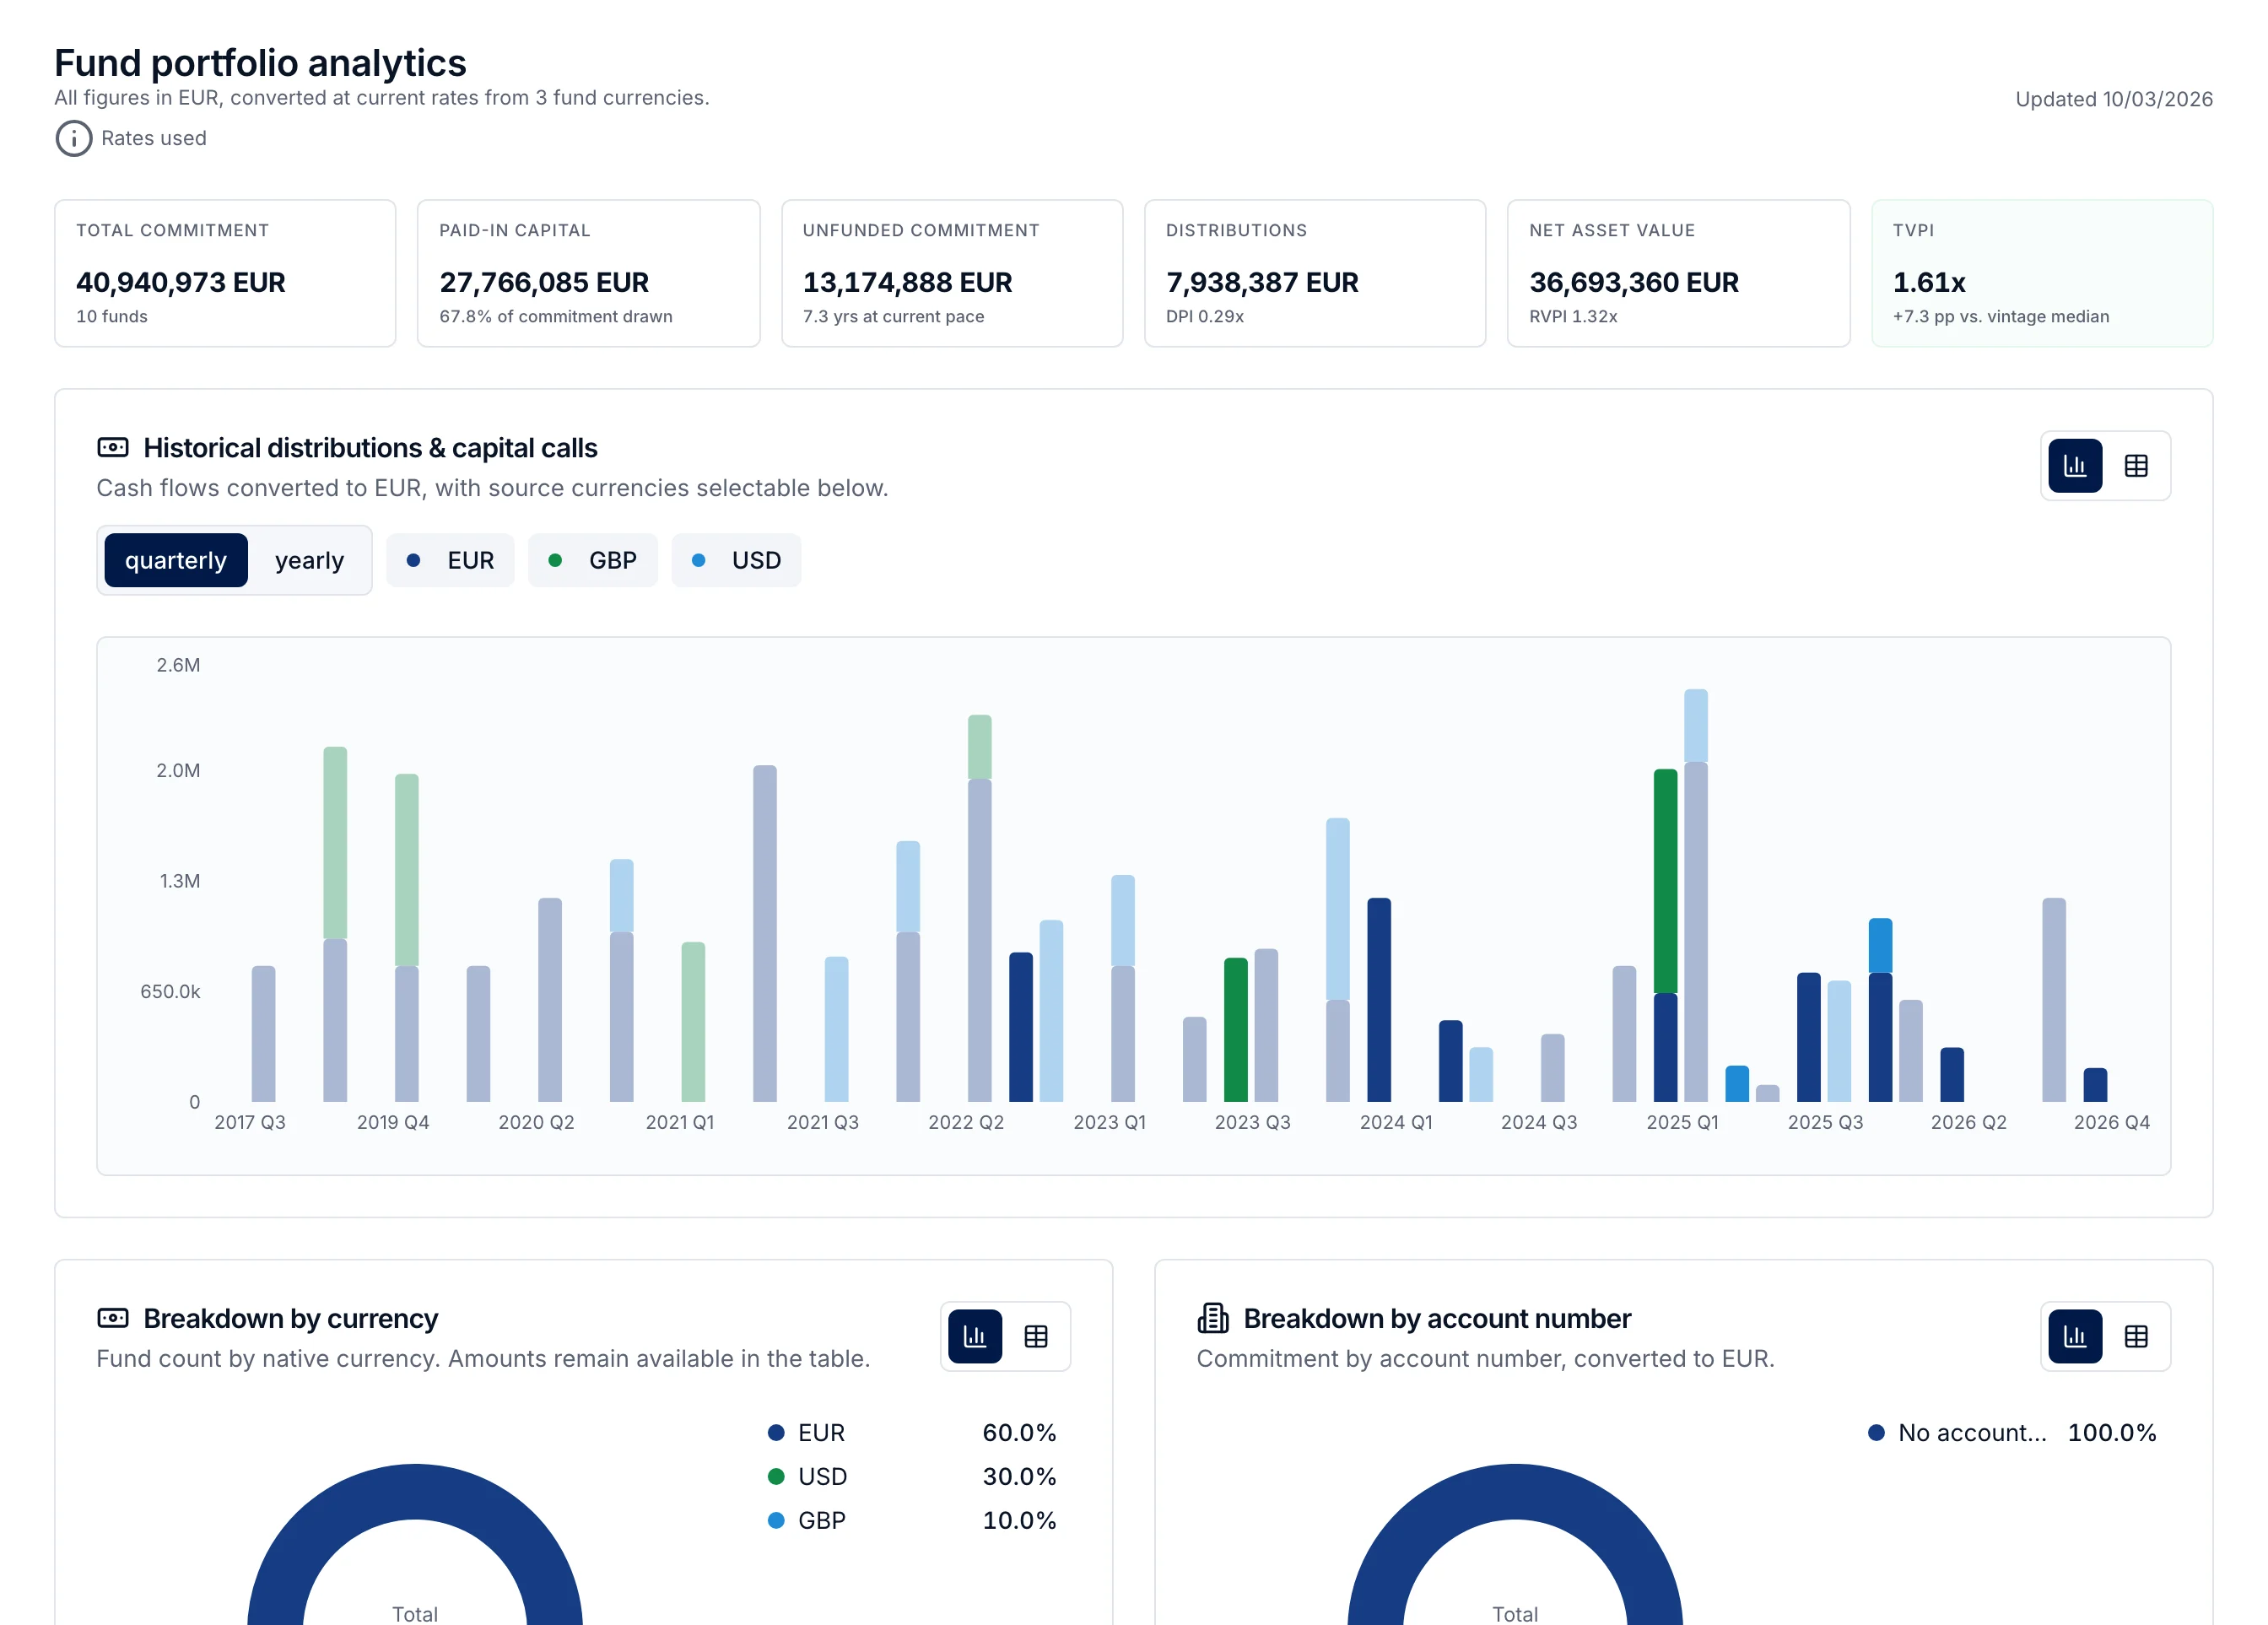Toggle the EUR currency filter chip

450,560
